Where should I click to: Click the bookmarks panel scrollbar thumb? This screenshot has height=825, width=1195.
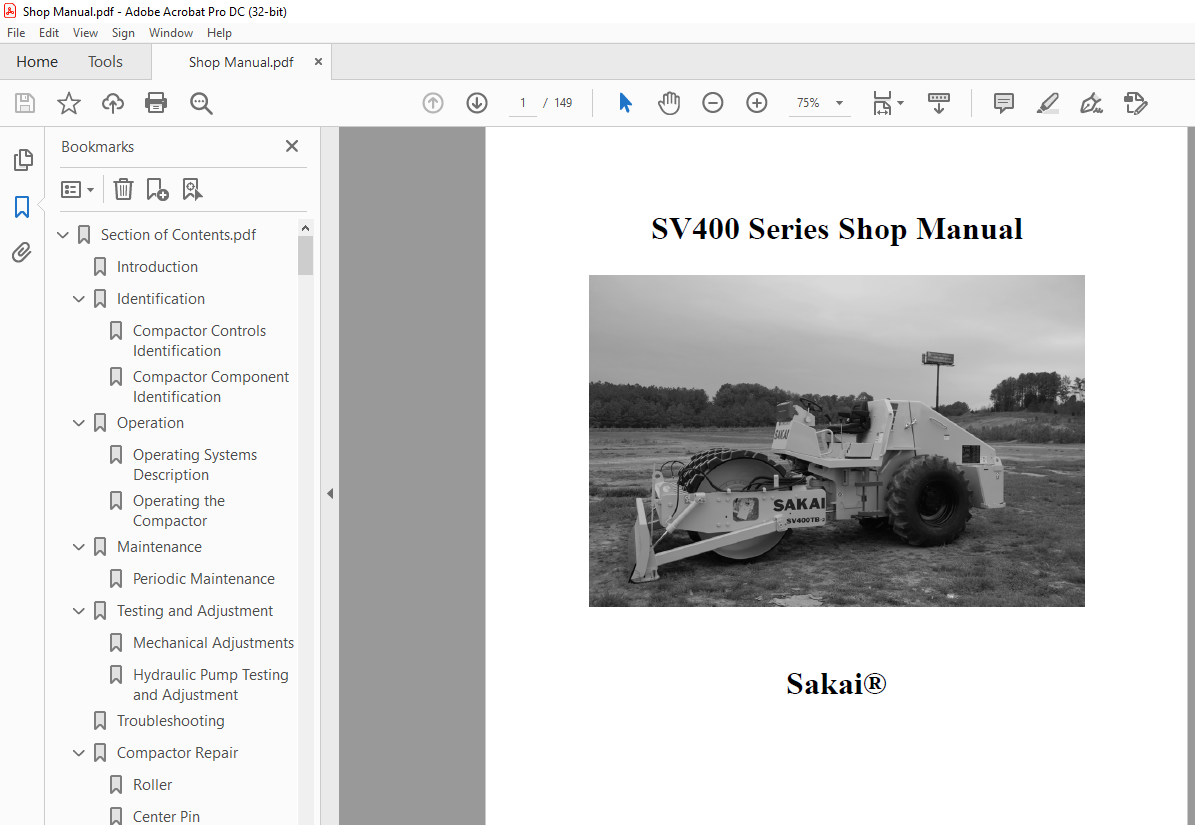tap(306, 255)
